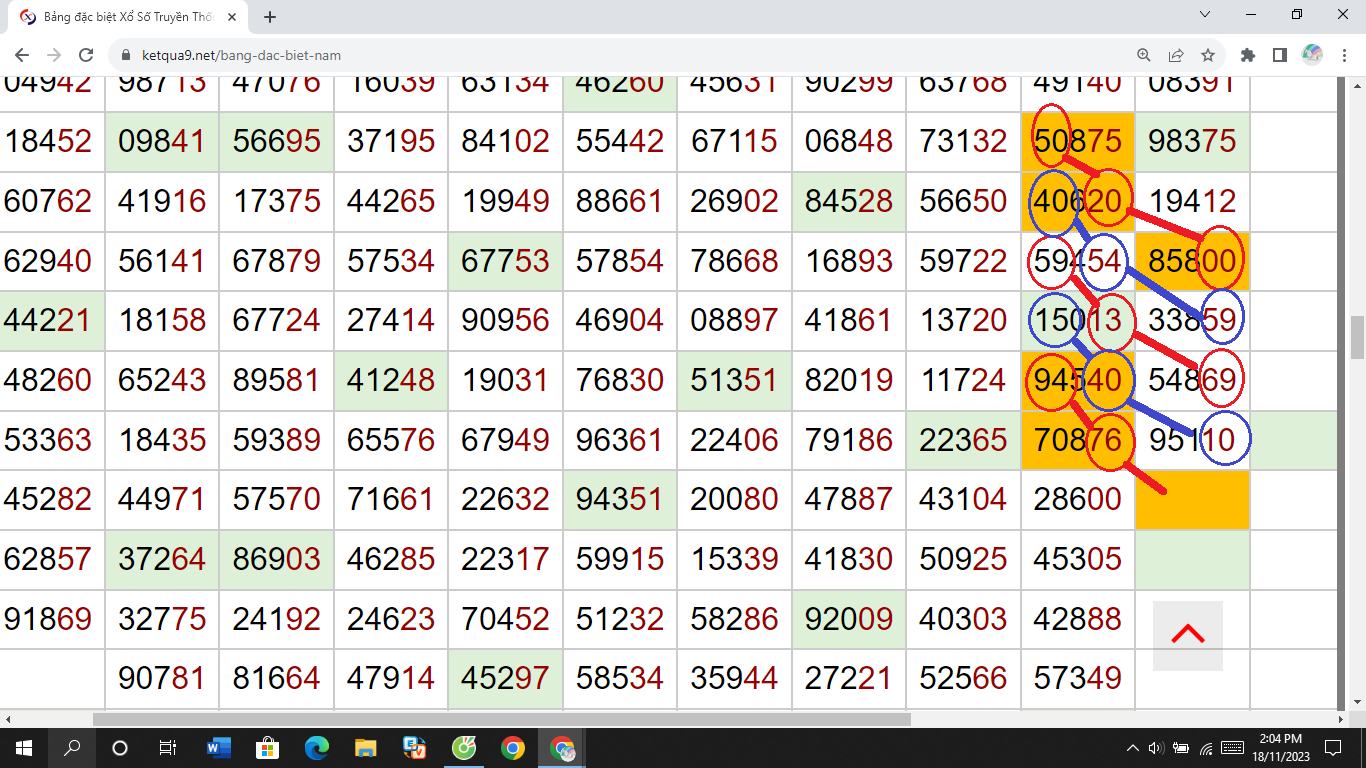Go back to the previous page
Image resolution: width=1366 pixels, height=768 pixels.
click(22, 55)
